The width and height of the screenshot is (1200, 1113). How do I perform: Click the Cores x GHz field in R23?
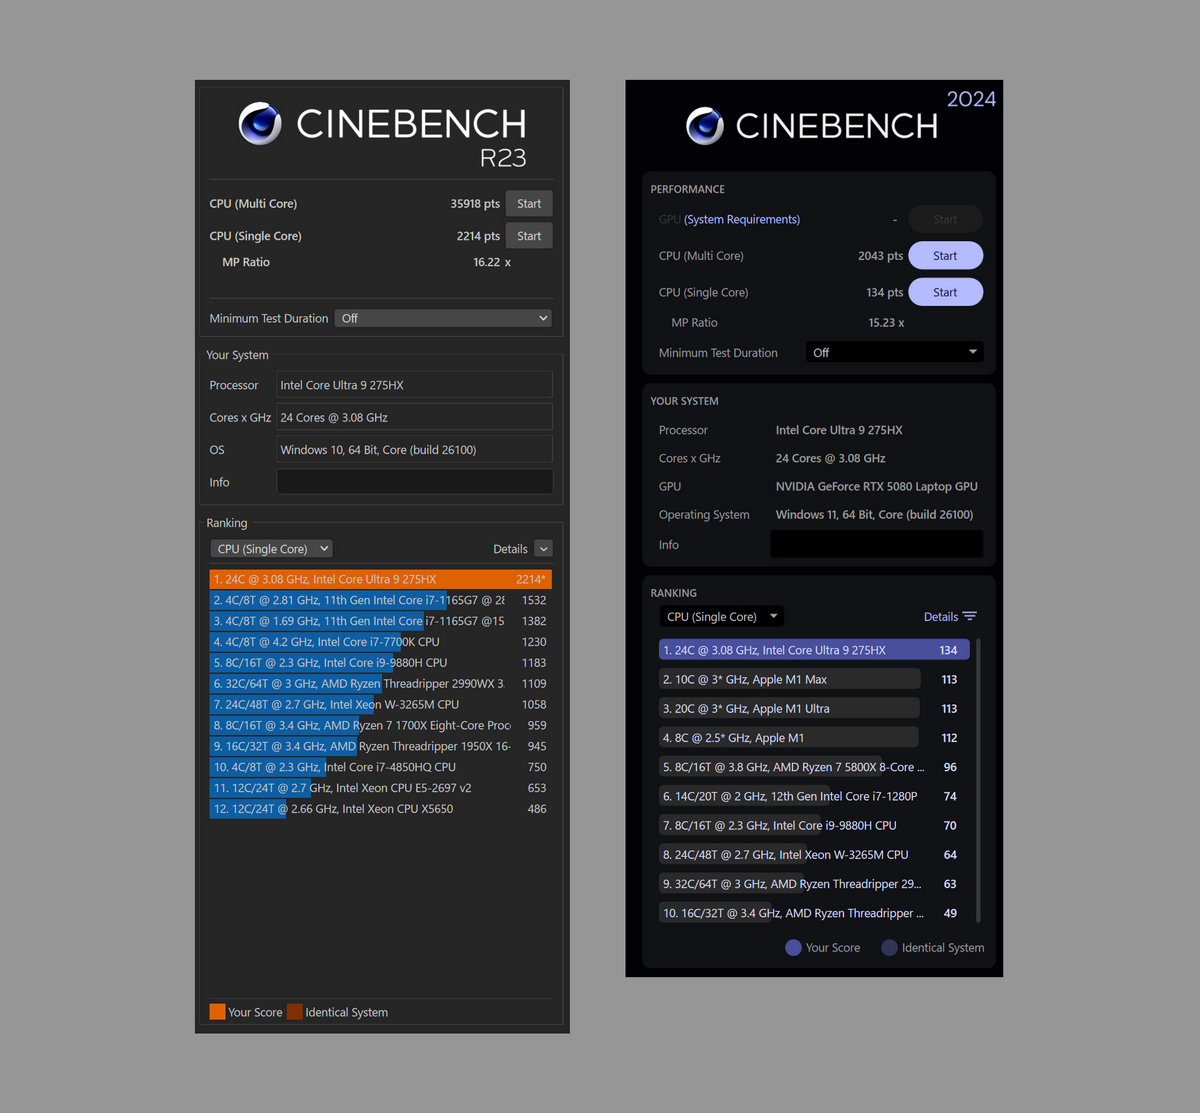click(x=414, y=417)
